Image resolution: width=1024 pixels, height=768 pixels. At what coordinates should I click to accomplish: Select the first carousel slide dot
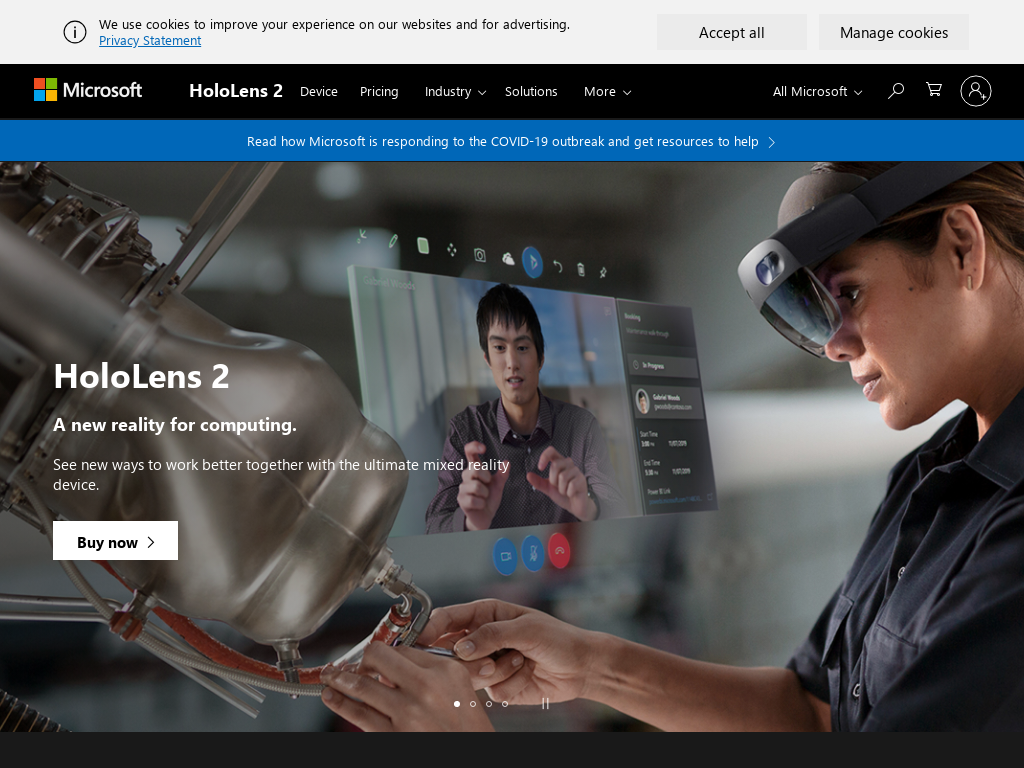pyautogui.click(x=456, y=703)
